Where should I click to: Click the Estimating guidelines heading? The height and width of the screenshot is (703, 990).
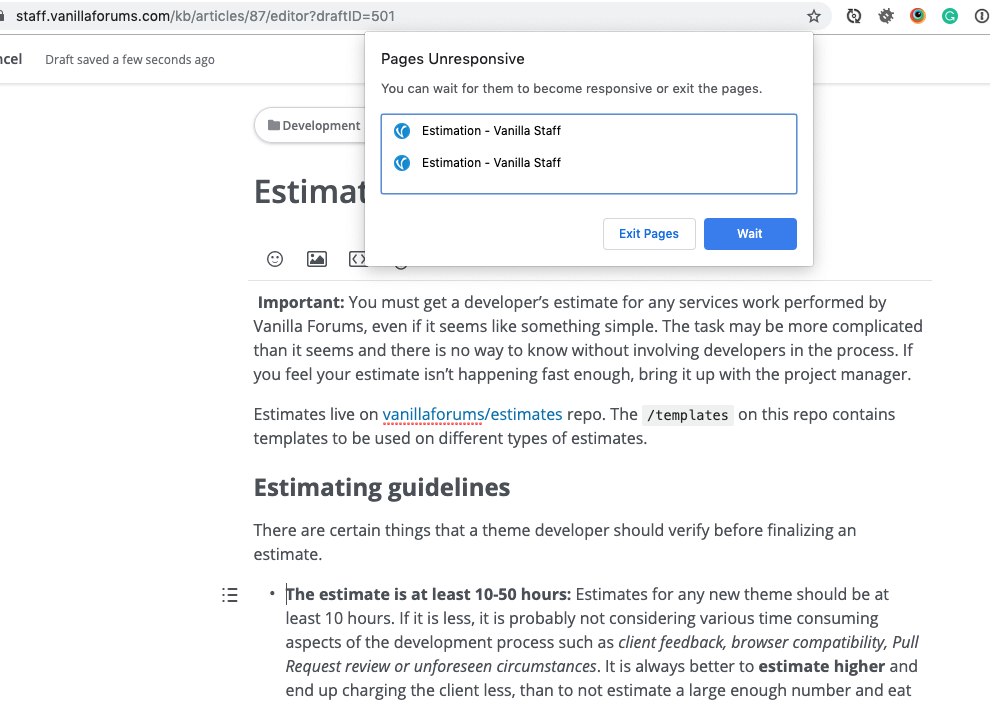click(x=382, y=487)
